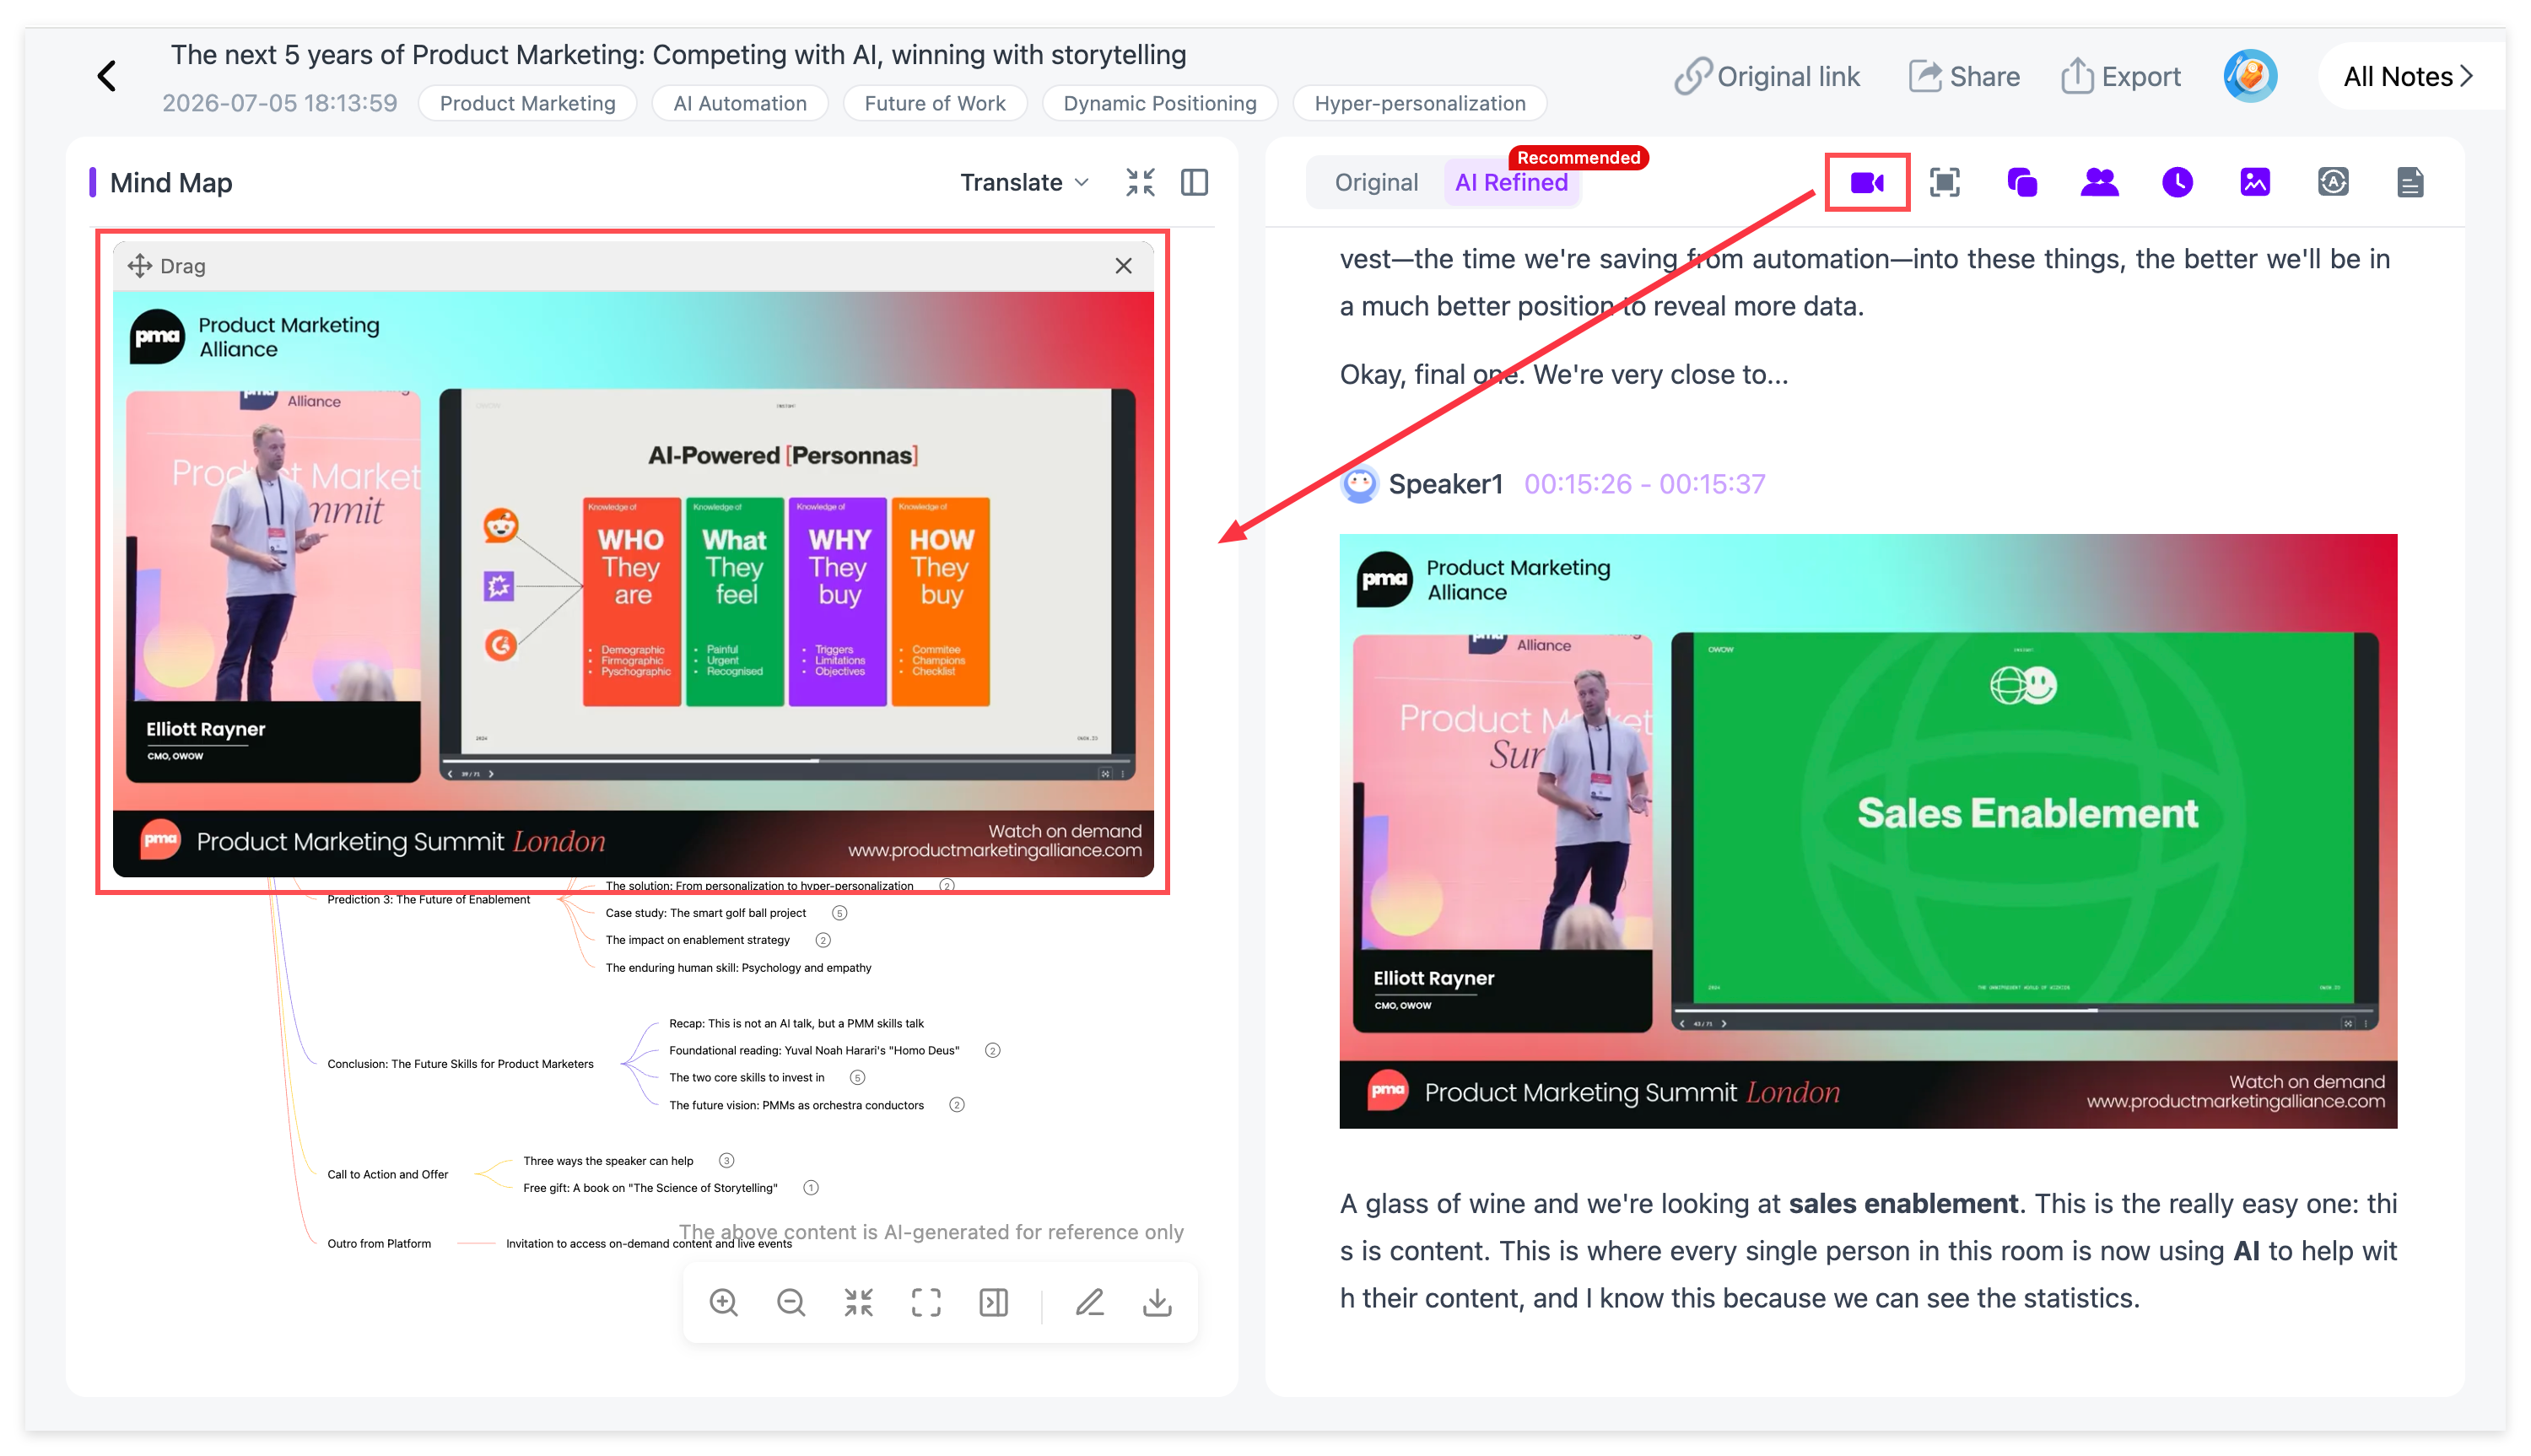This screenshot has height=1456, width=2531.
Task: Click the circled A icon in the transcript toolbar
Action: click(2333, 183)
